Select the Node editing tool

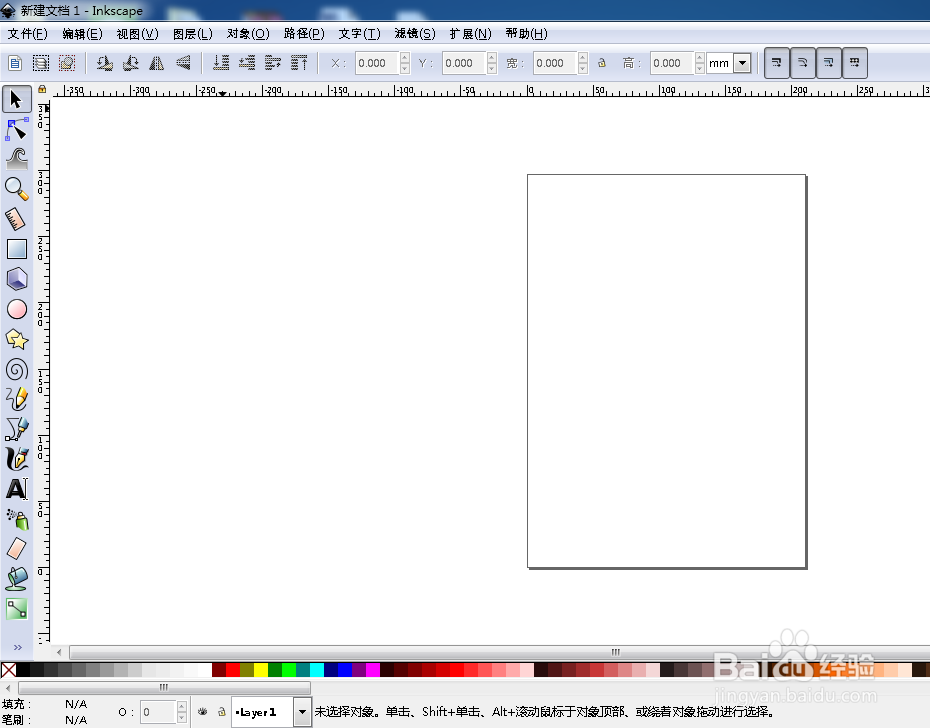tap(17, 129)
